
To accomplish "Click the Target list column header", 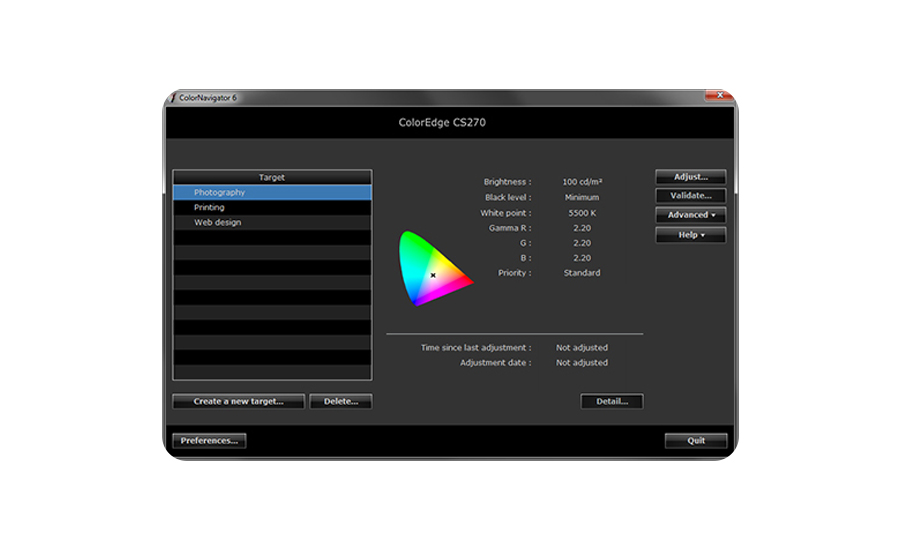I will tap(272, 177).
